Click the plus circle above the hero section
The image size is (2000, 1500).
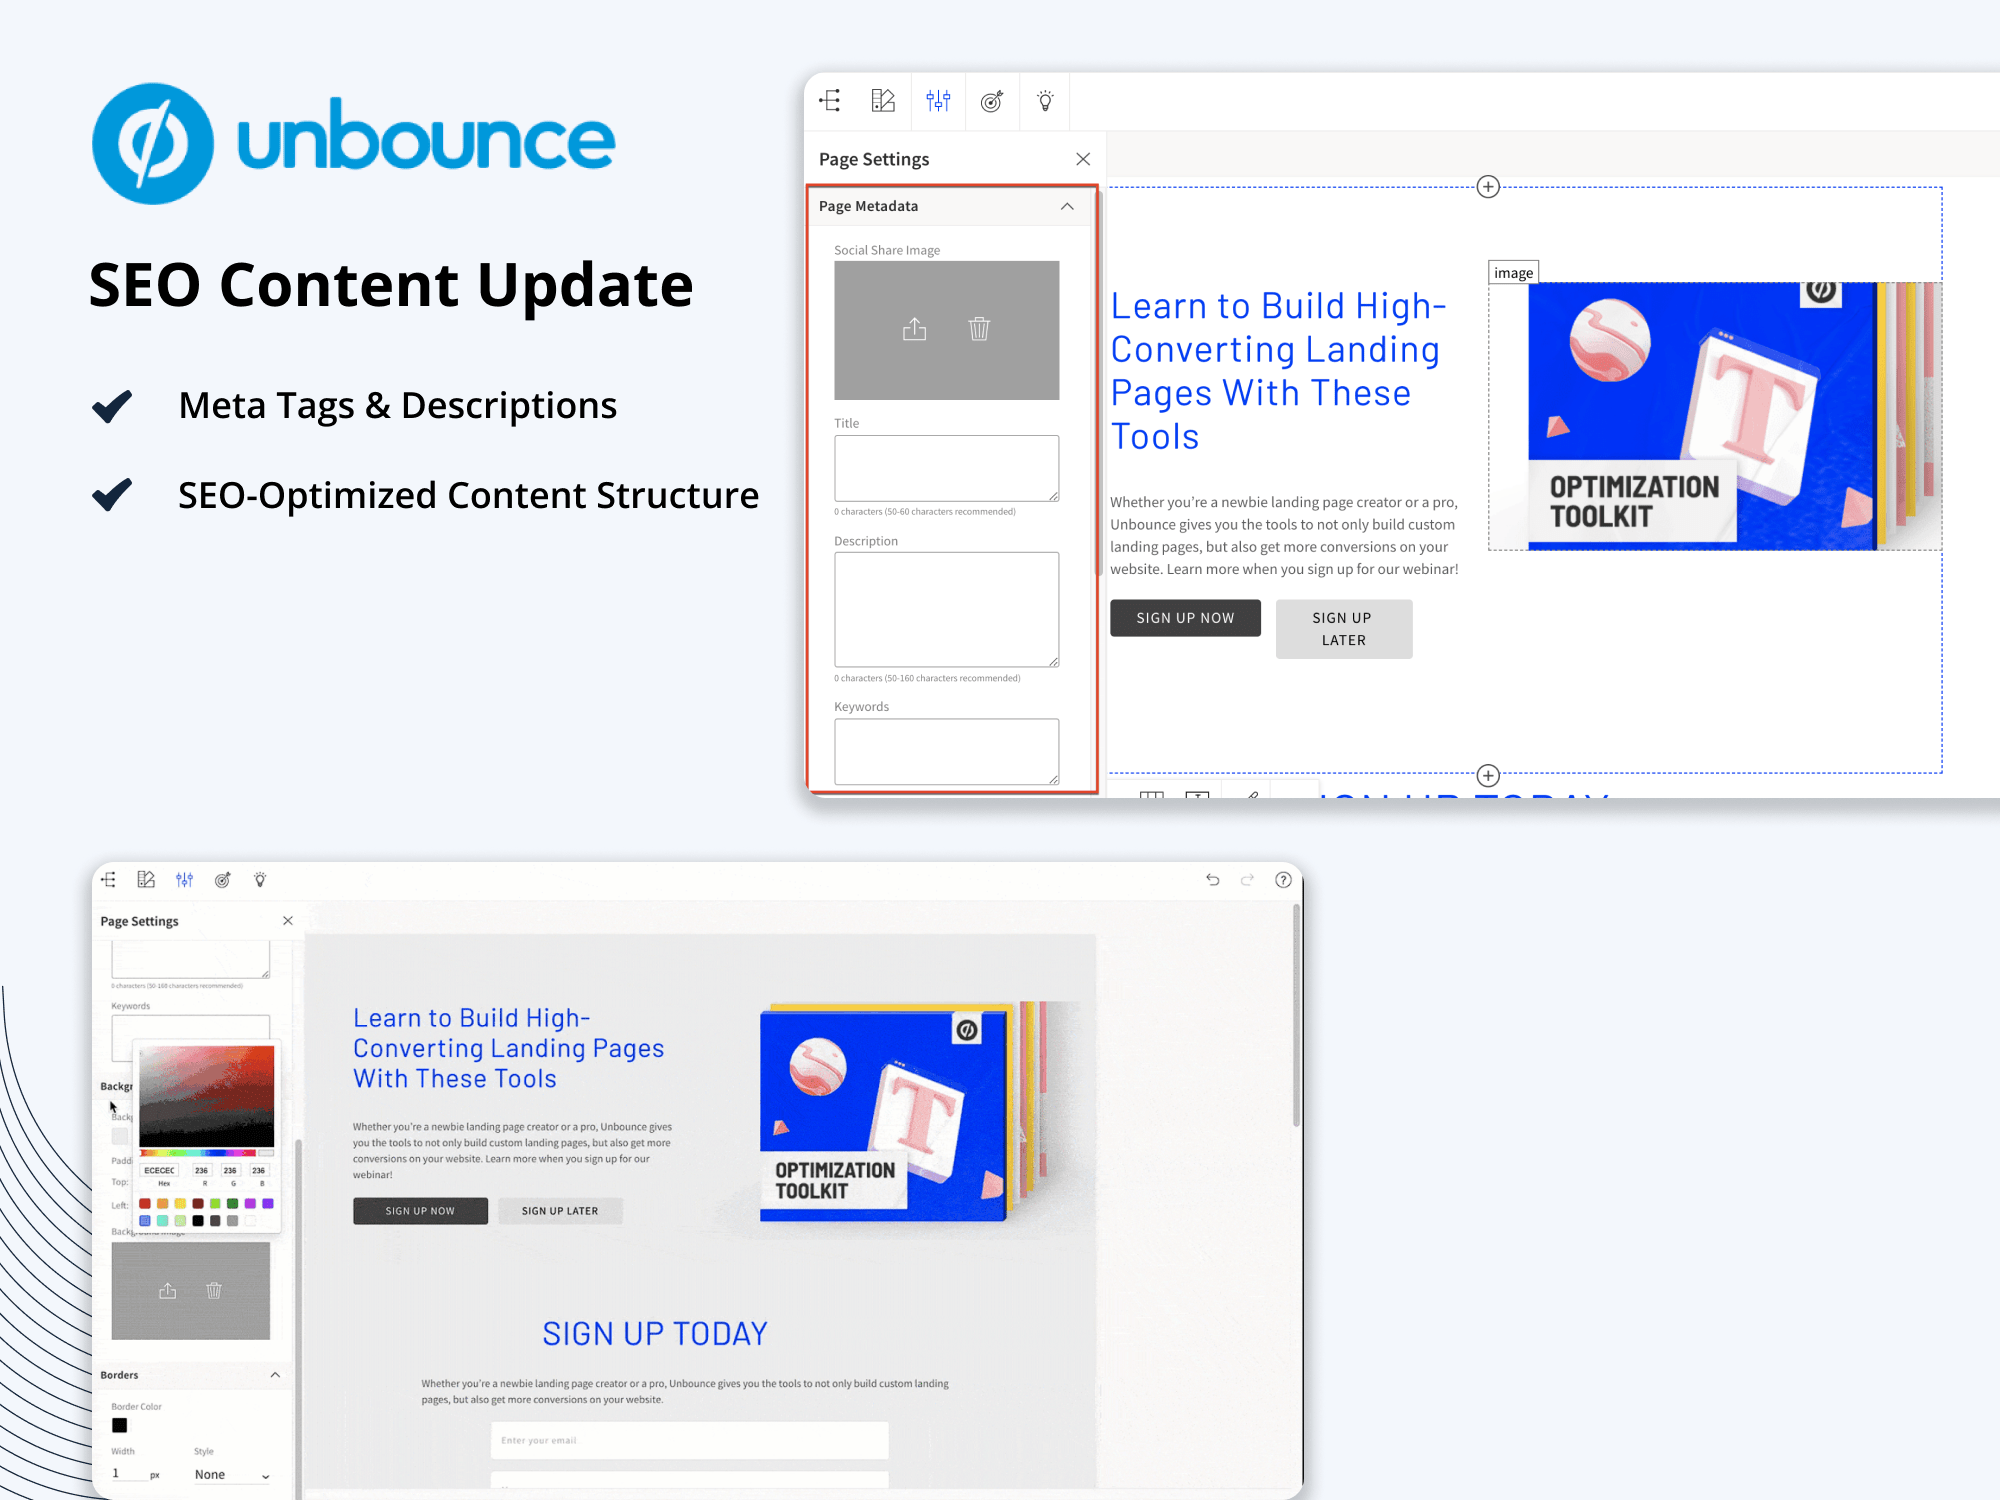coord(1488,187)
